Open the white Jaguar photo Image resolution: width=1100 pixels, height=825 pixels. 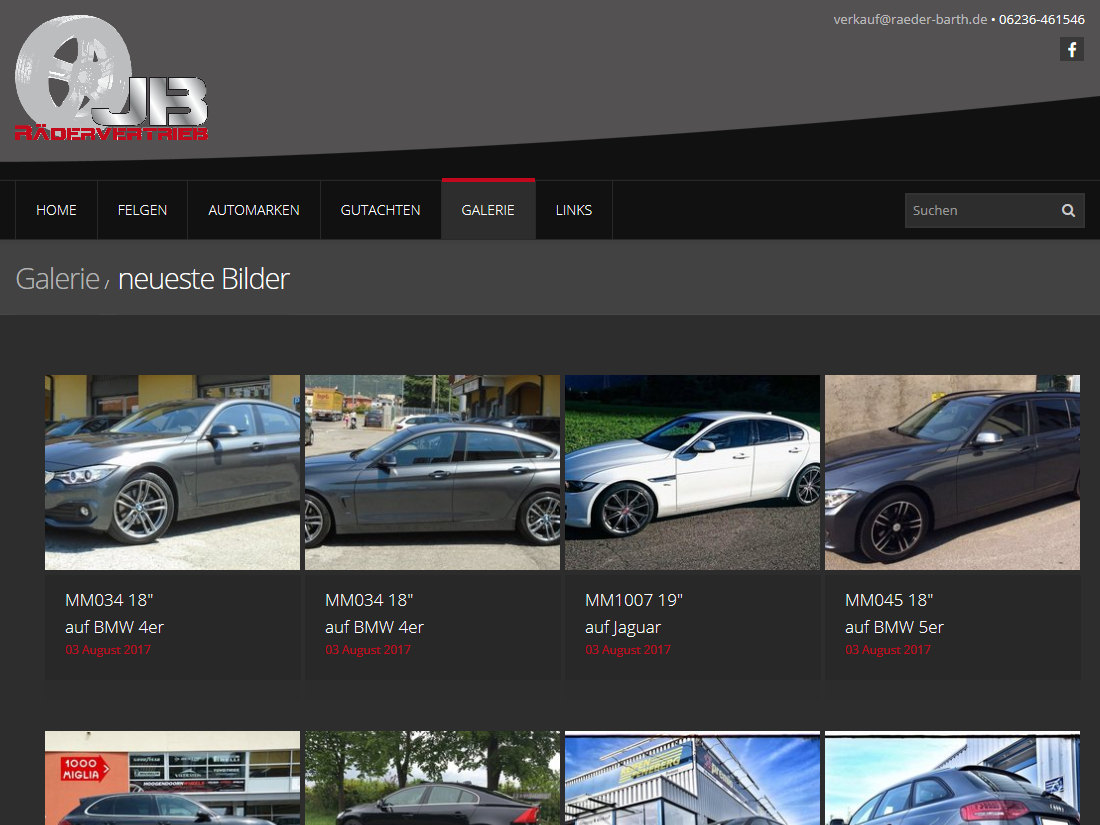[692, 472]
